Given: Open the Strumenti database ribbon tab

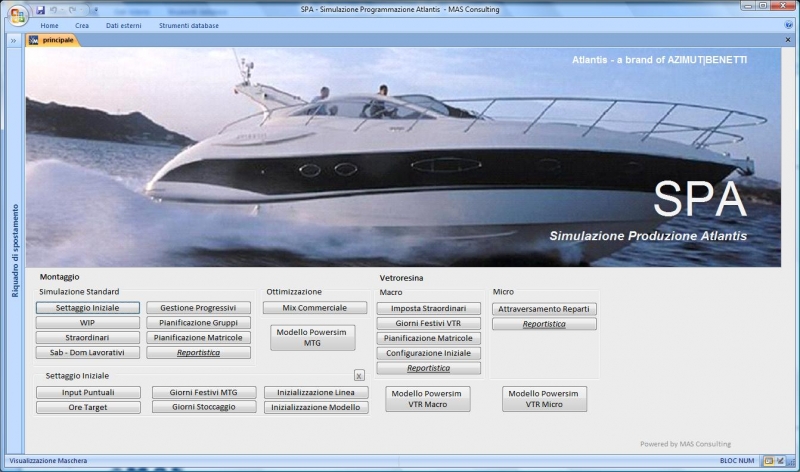Looking at the screenshot, I should (x=191, y=25).
